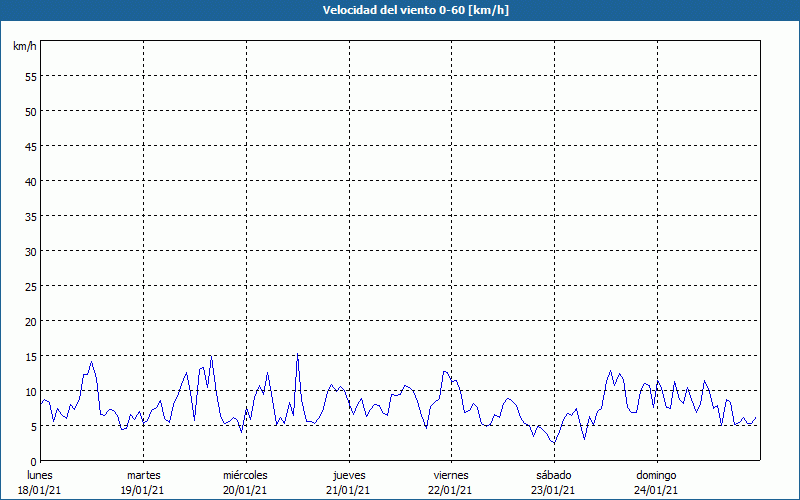Click the 35 y-axis value
Image resolution: width=800 pixels, height=500 pixels.
click(31, 216)
